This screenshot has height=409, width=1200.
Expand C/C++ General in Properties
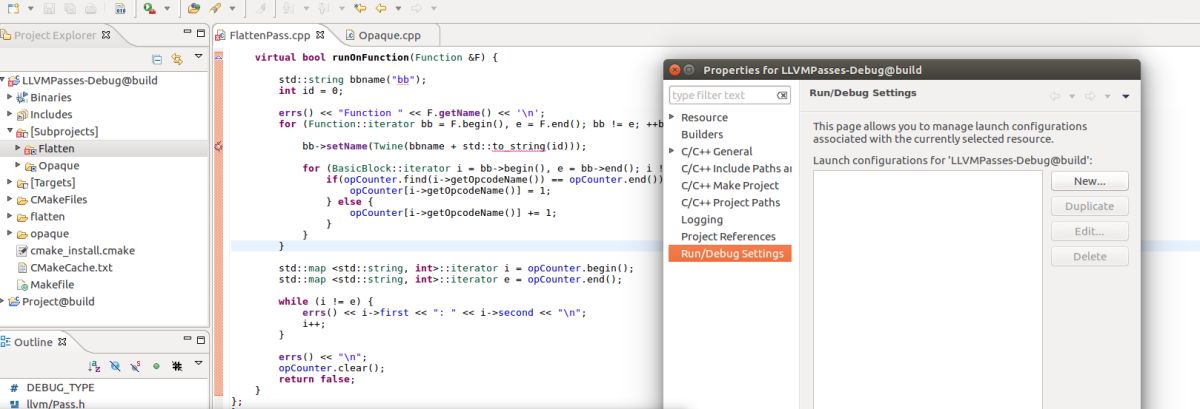click(x=673, y=151)
